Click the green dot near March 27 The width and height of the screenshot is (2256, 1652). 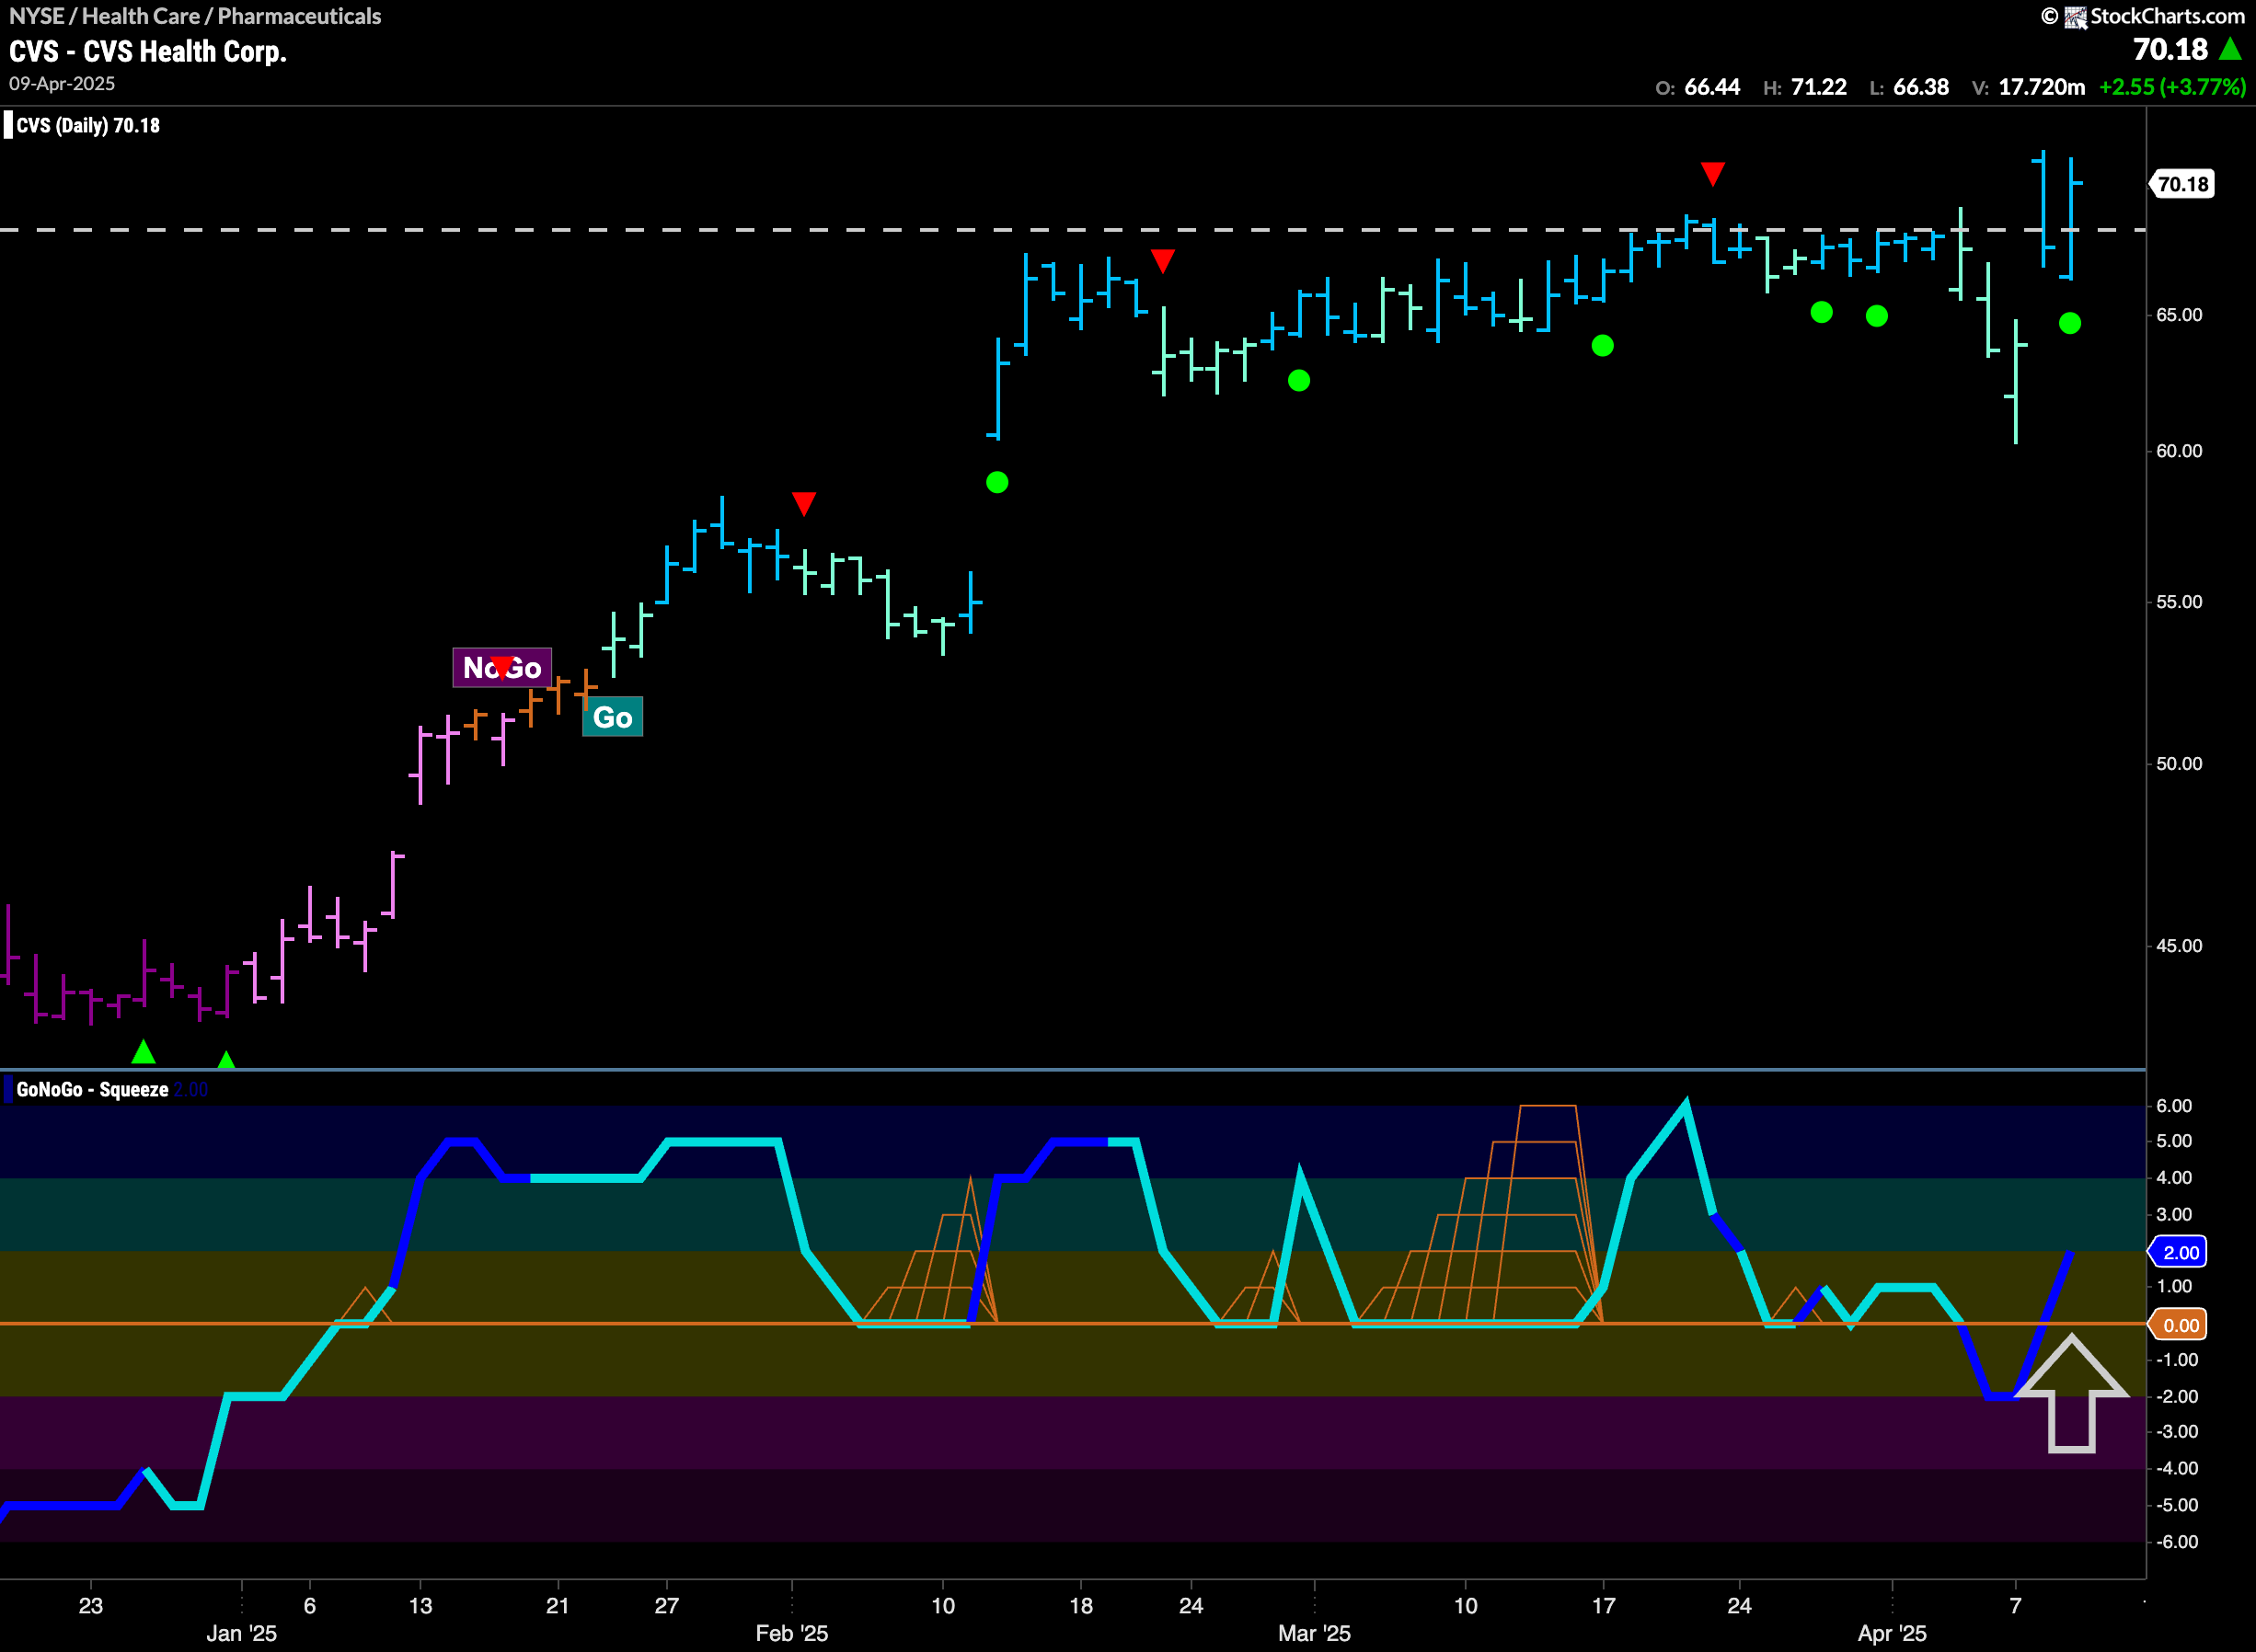pyautogui.click(x=1822, y=312)
